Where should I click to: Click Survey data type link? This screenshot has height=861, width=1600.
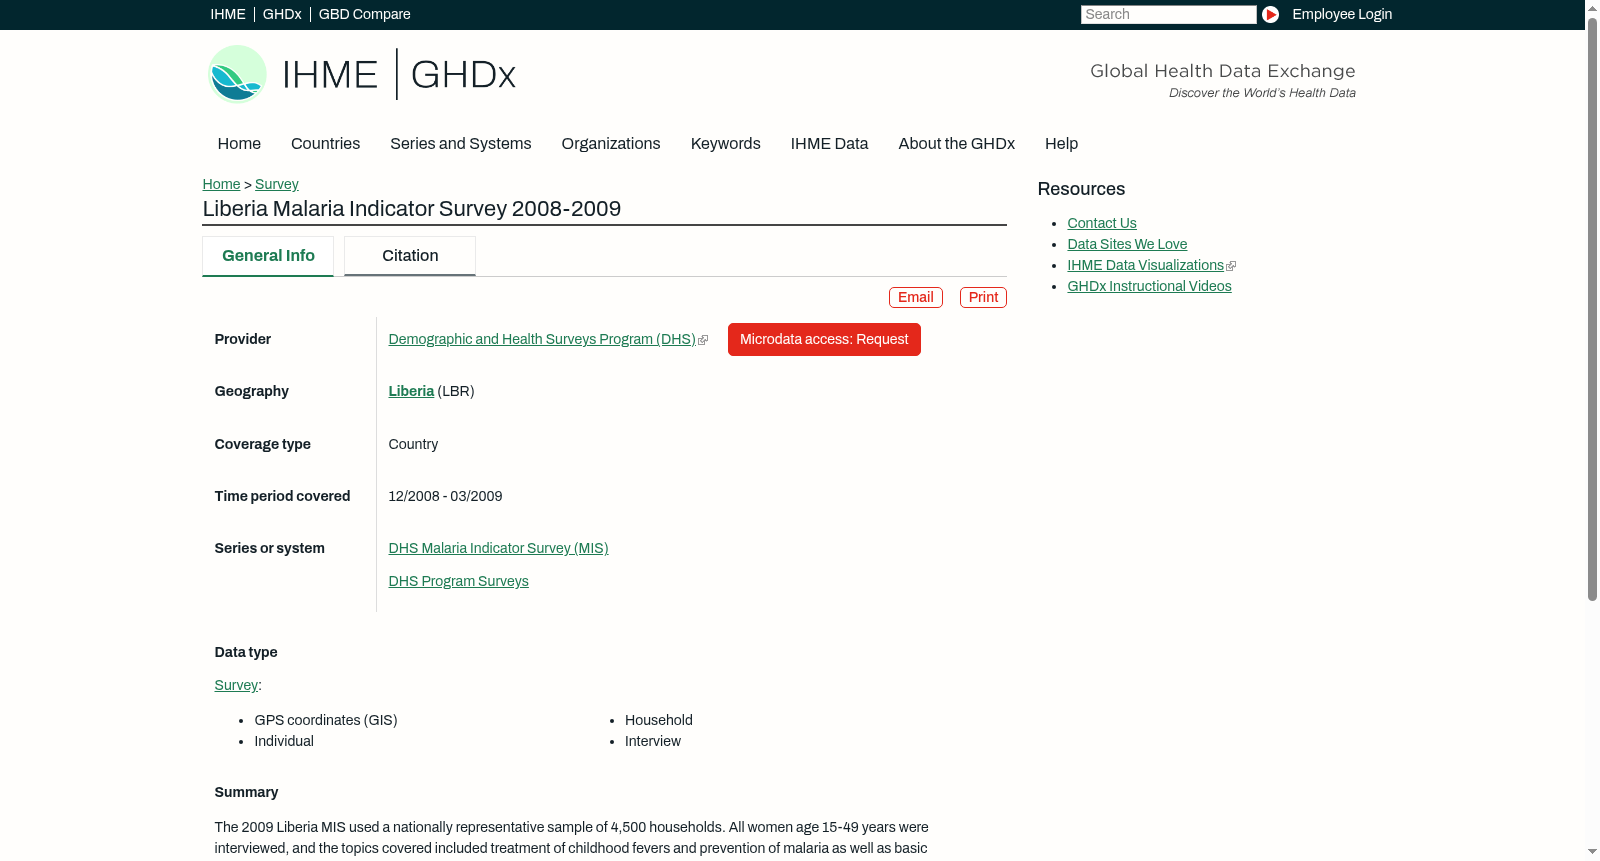coord(236,686)
